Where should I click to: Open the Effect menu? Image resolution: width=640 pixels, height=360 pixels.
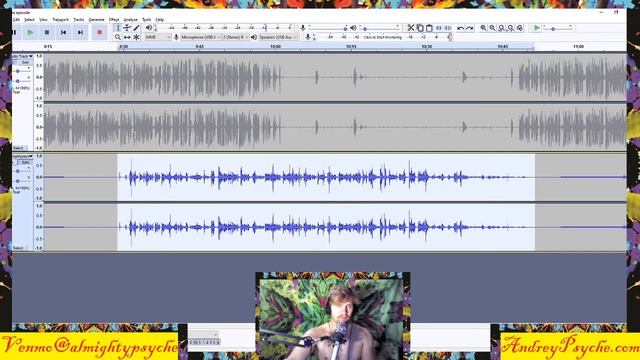click(114, 20)
